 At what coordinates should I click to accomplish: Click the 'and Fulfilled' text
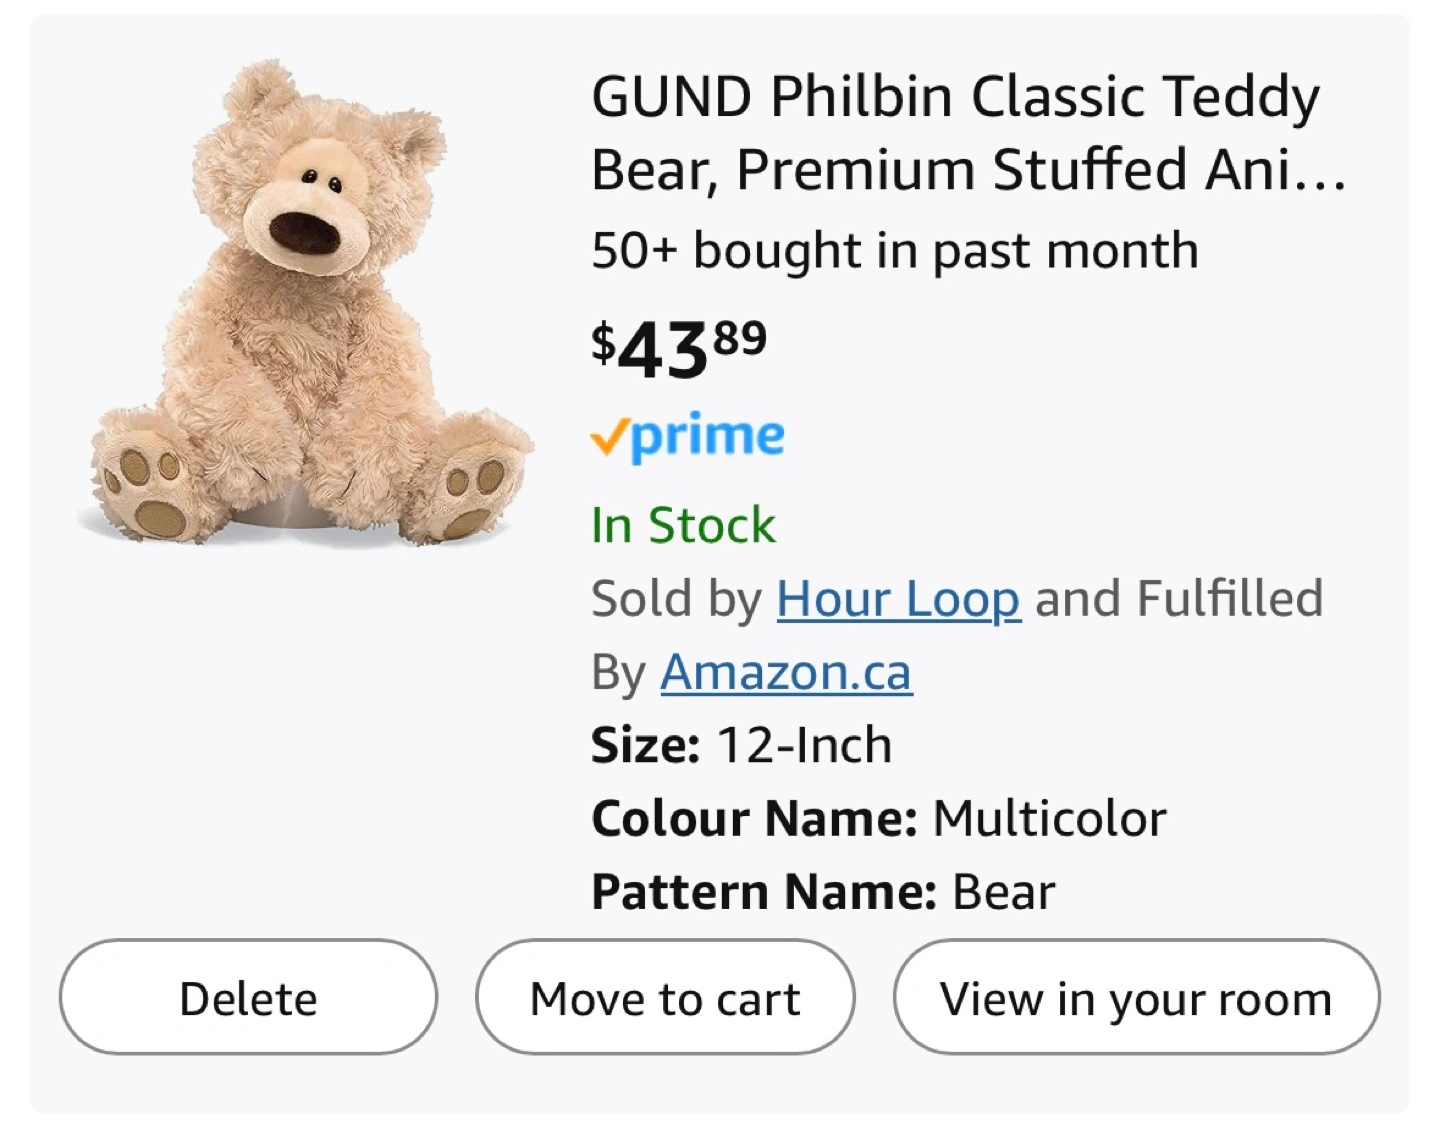click(x=1179, y=599)
